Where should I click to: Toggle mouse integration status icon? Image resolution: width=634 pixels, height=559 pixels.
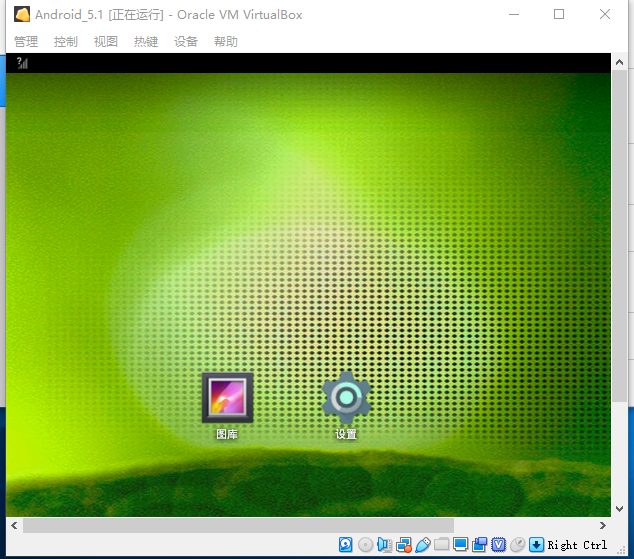pyautogui.click(x=518, y=545)
